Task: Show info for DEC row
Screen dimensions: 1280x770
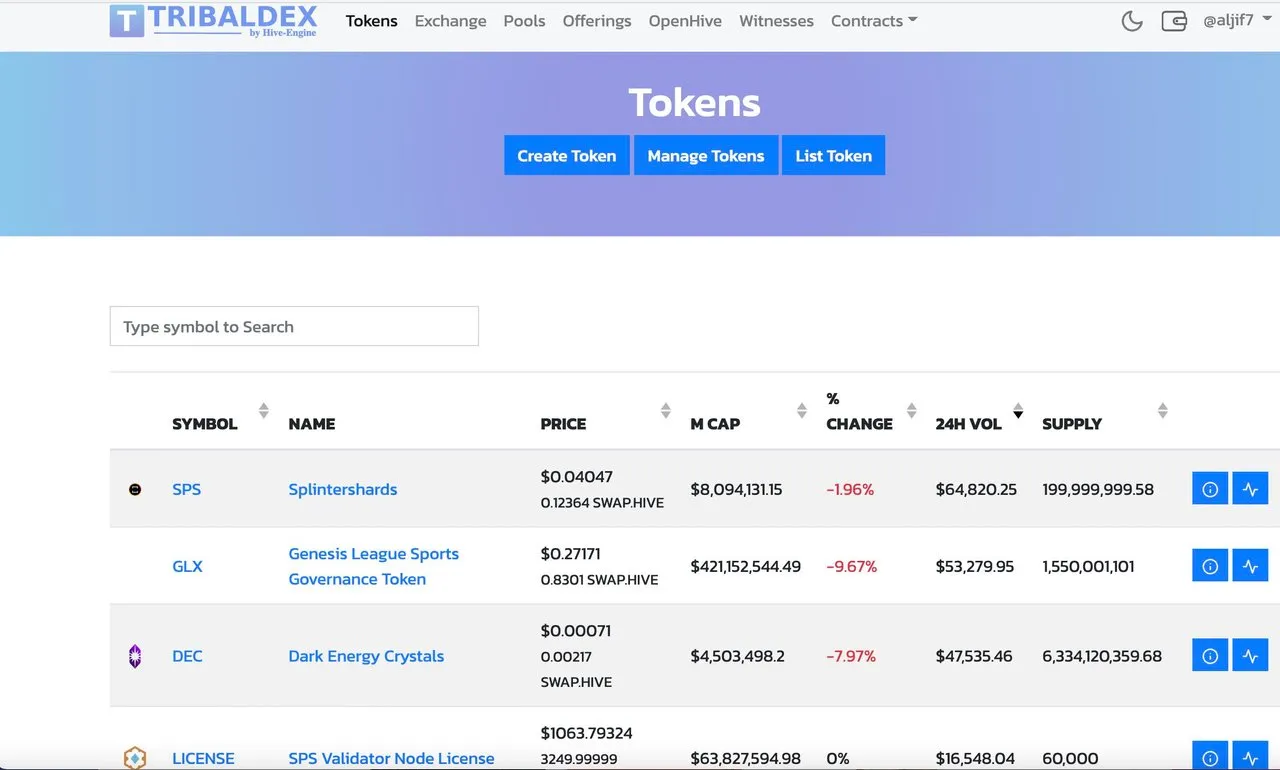Action: 1210,656
